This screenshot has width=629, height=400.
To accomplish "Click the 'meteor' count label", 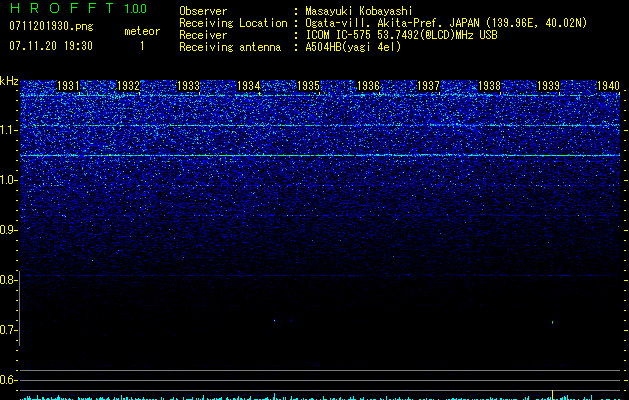I will point(142,31).
